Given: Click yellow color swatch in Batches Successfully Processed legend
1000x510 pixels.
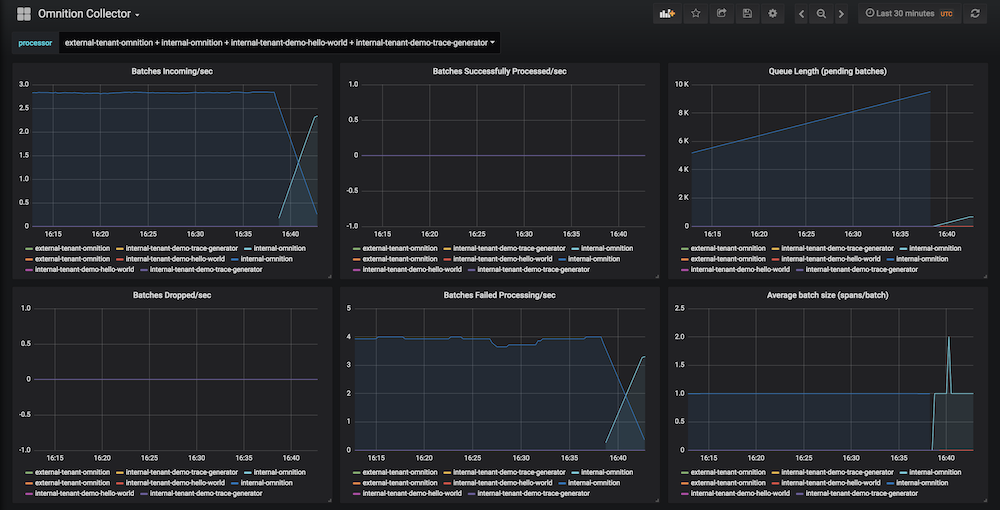Looking at the screenshot, I should click(447, 248).
